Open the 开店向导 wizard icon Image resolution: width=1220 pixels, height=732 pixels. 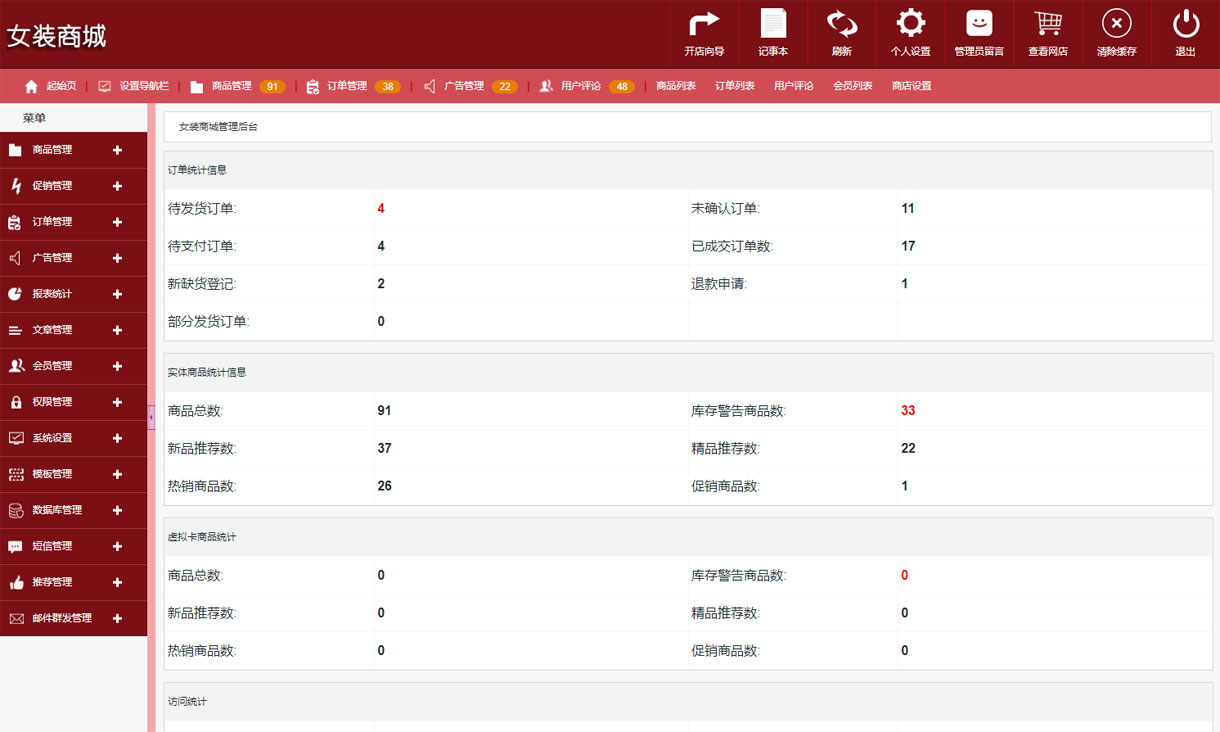coord(704,23)
